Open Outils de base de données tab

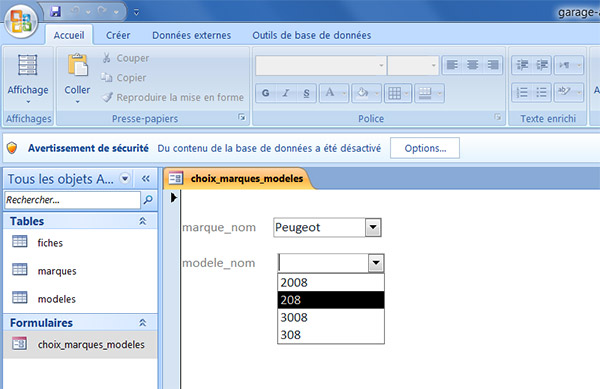tap(311, 35)
